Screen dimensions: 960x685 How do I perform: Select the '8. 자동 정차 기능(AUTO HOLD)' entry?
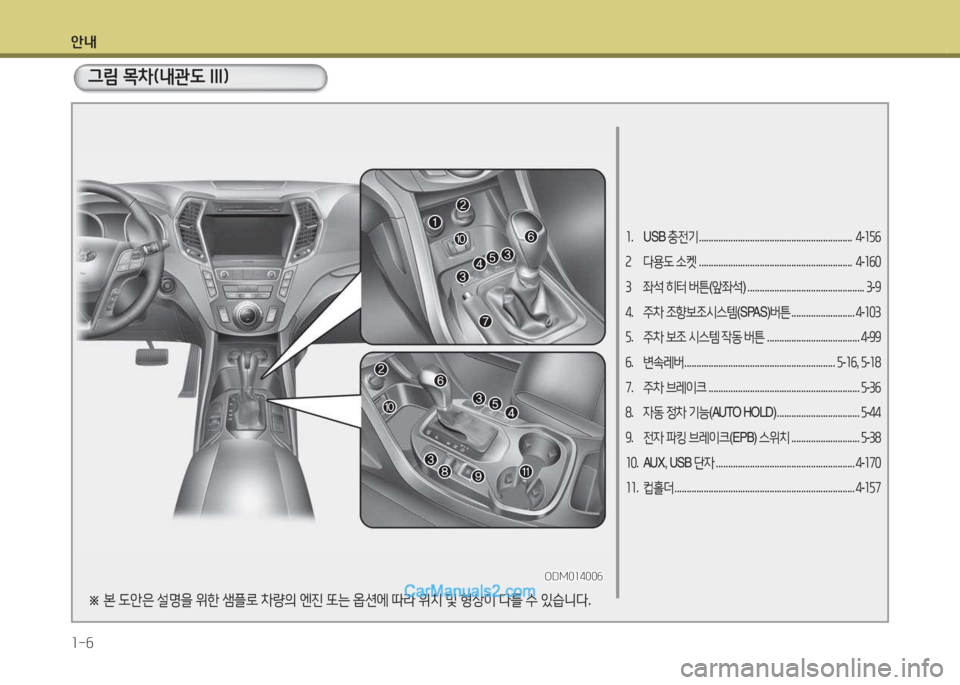[753, 413]
